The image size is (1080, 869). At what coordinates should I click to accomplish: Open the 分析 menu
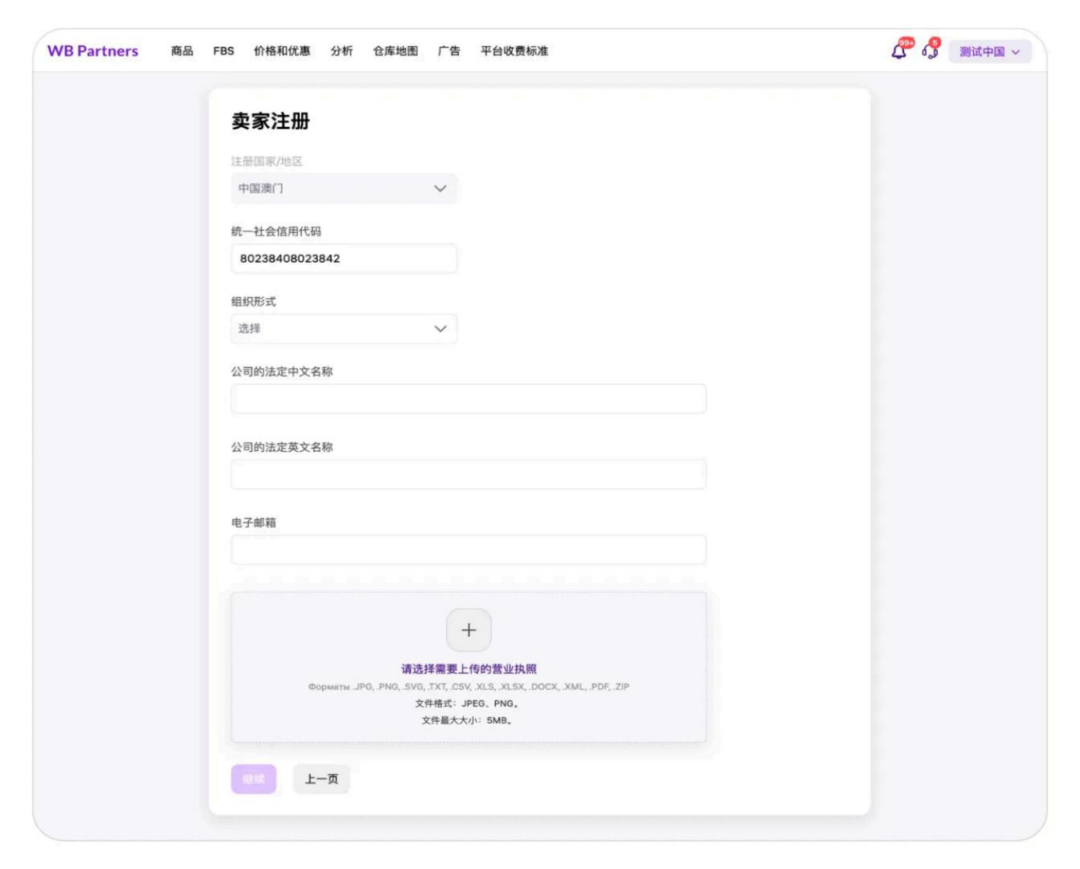[341, 51]
